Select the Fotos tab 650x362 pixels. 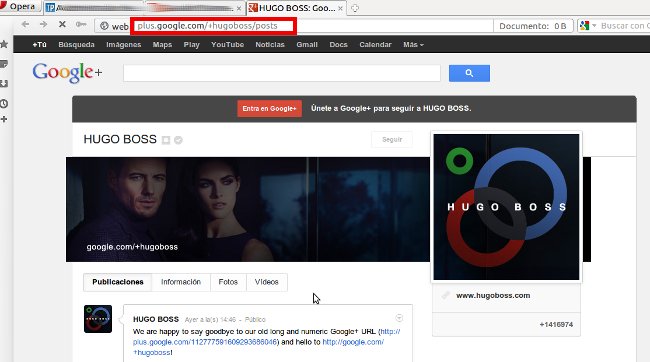click(x=228, y=282)
